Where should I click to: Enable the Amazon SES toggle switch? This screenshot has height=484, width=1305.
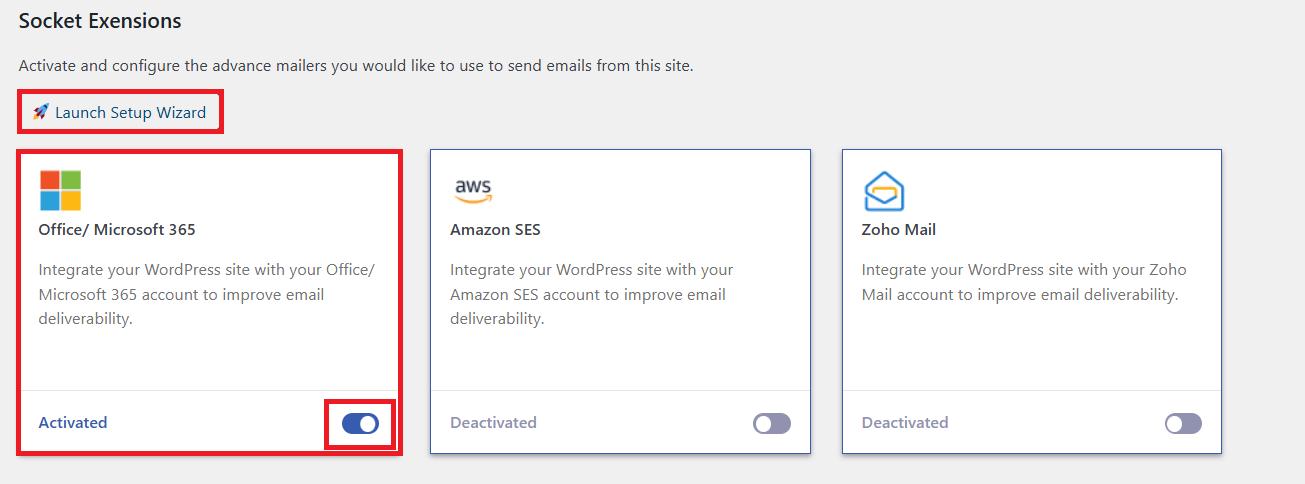(771, 424)
